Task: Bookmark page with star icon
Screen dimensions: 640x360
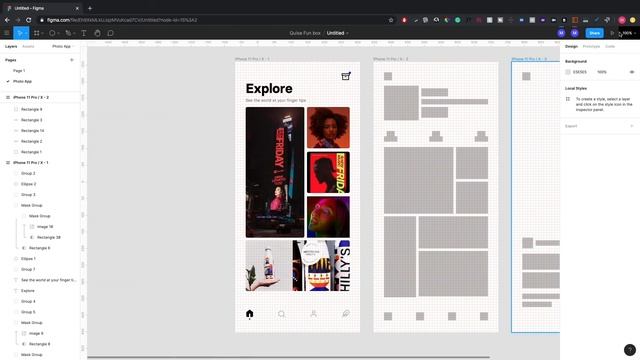Action: (391, 20)
